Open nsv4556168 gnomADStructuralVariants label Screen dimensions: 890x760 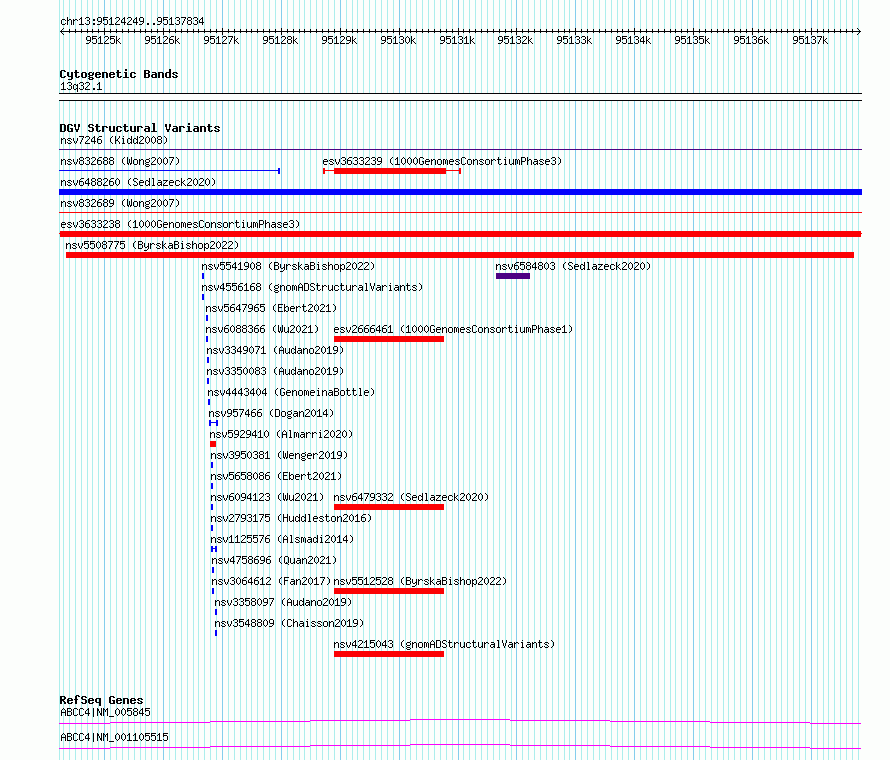[x=312, y=287]
